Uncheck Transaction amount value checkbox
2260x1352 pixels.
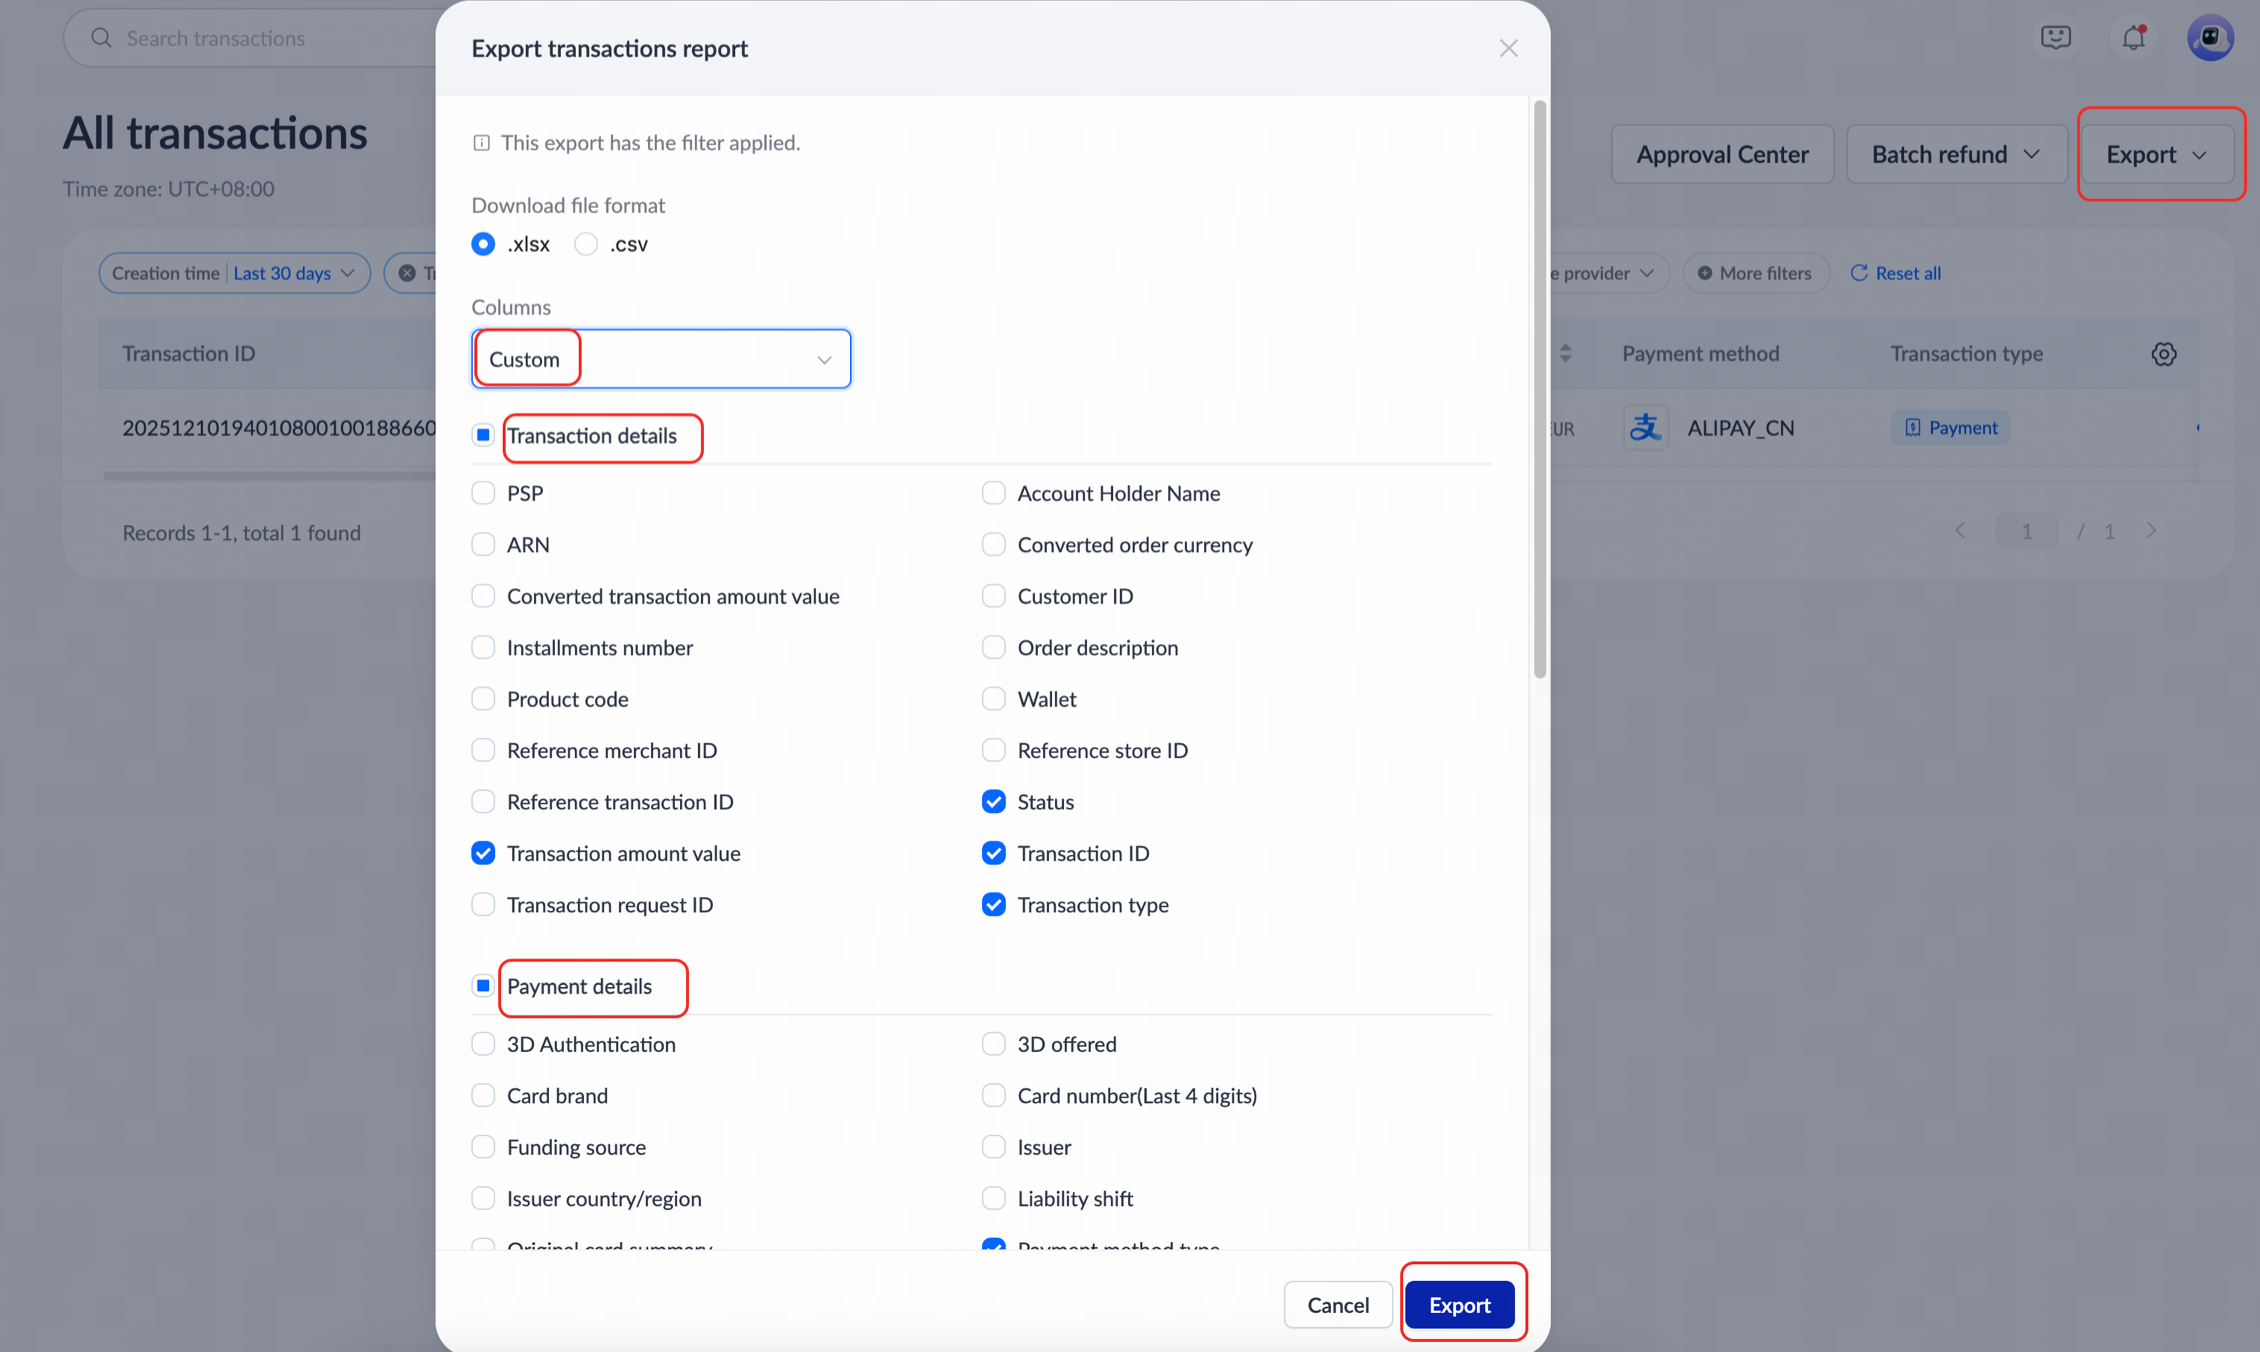(483, 853)
